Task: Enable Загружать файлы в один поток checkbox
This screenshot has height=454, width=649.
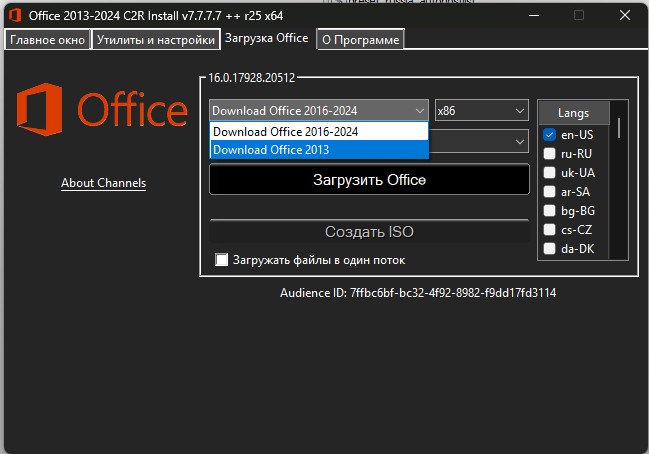Action: tap(221, 260)
